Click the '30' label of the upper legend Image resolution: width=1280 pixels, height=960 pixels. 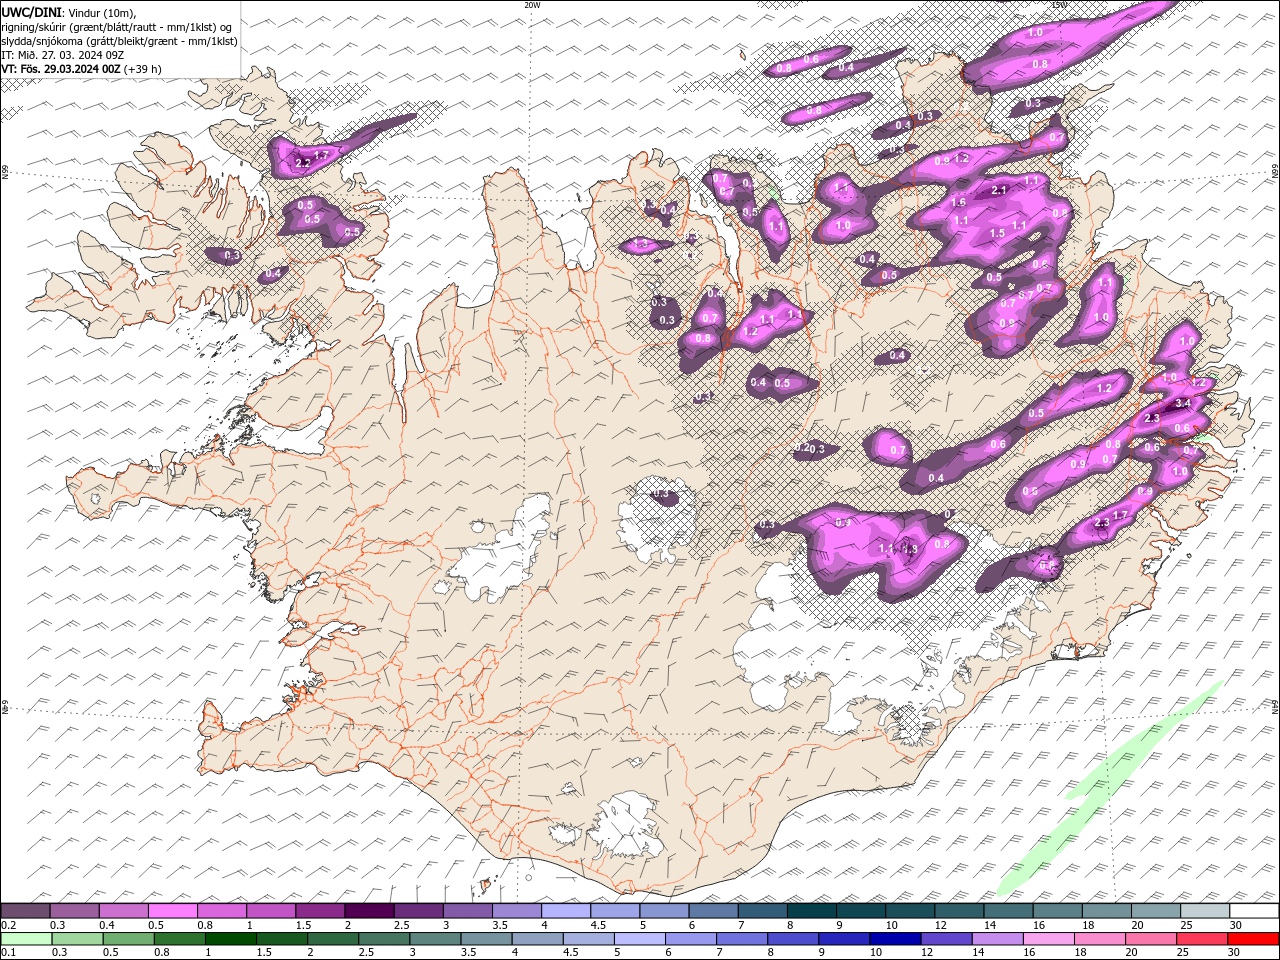click(x=1236, y=925)
